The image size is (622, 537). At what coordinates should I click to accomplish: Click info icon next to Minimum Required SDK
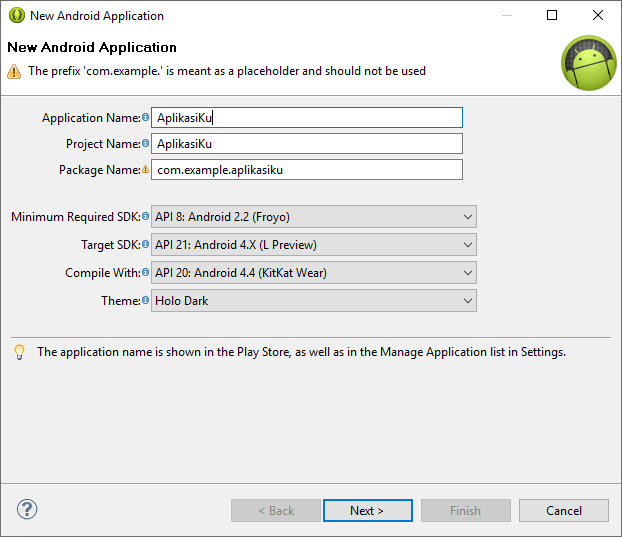pos(146,217)
